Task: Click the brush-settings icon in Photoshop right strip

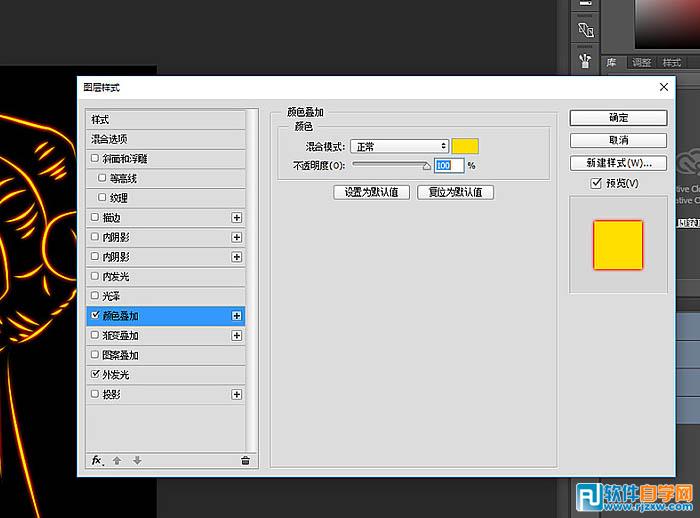Action: click(585, 60)
